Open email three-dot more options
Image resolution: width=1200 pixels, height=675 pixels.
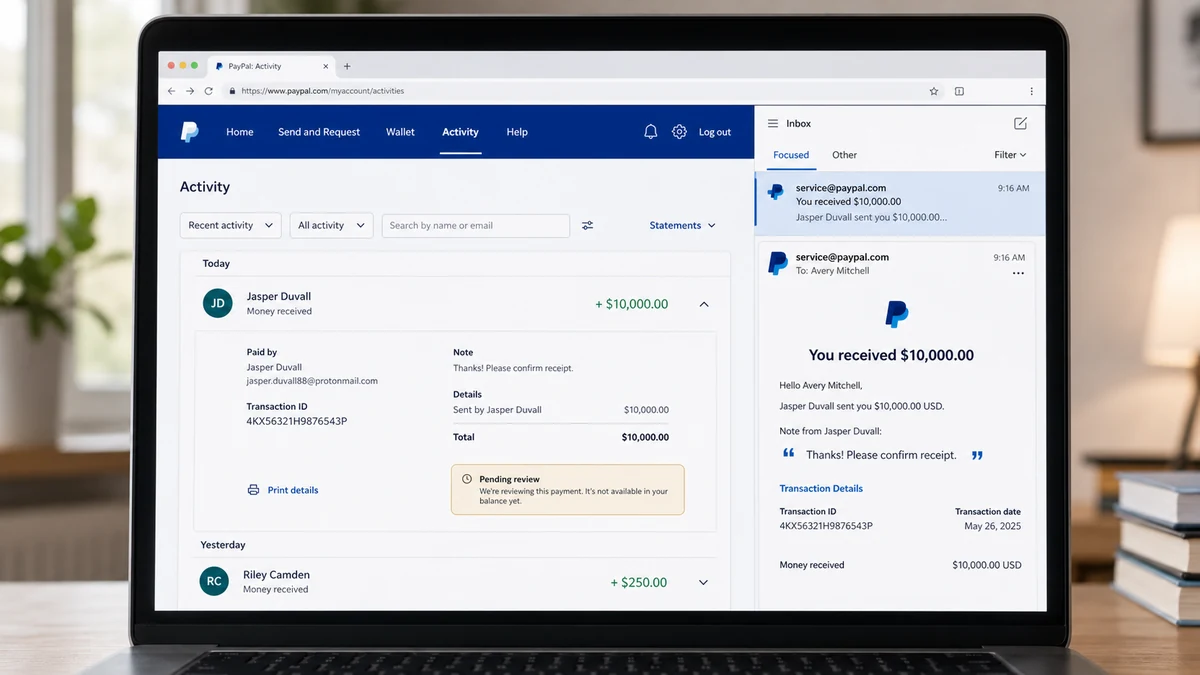click(1018, 274)
